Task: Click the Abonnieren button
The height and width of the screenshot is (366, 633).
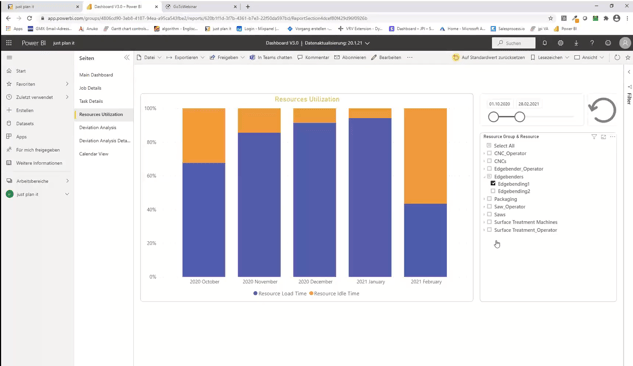Action: pyautogui.click(x=350, y=57)
